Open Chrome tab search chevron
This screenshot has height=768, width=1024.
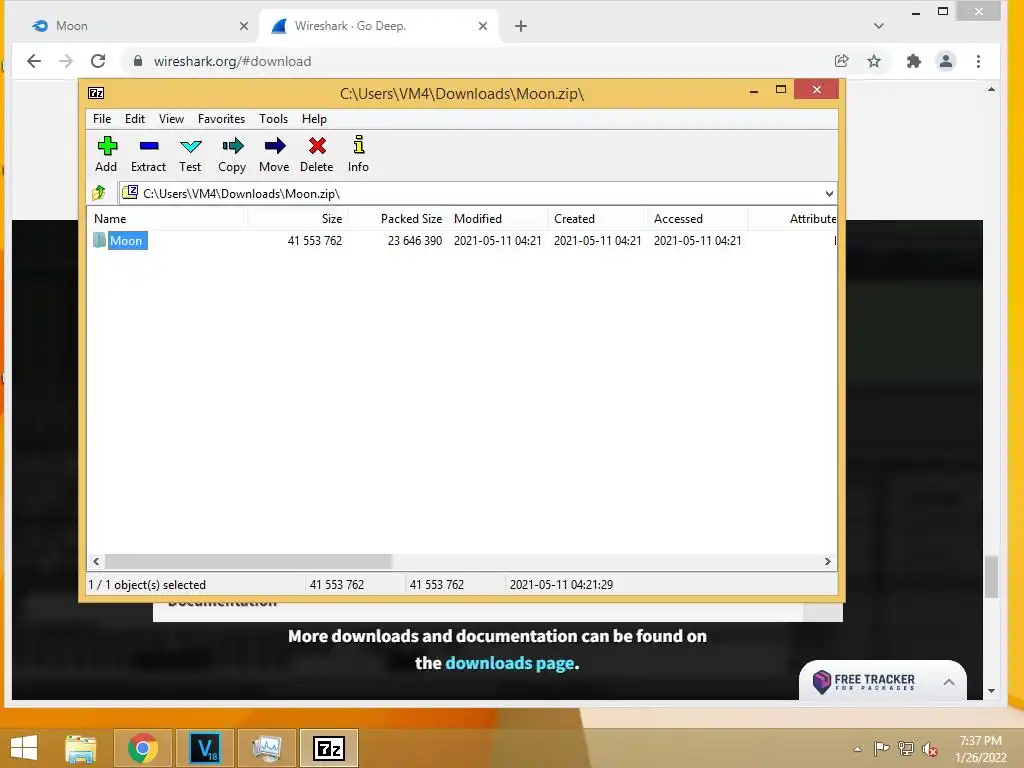click(878, 26)
